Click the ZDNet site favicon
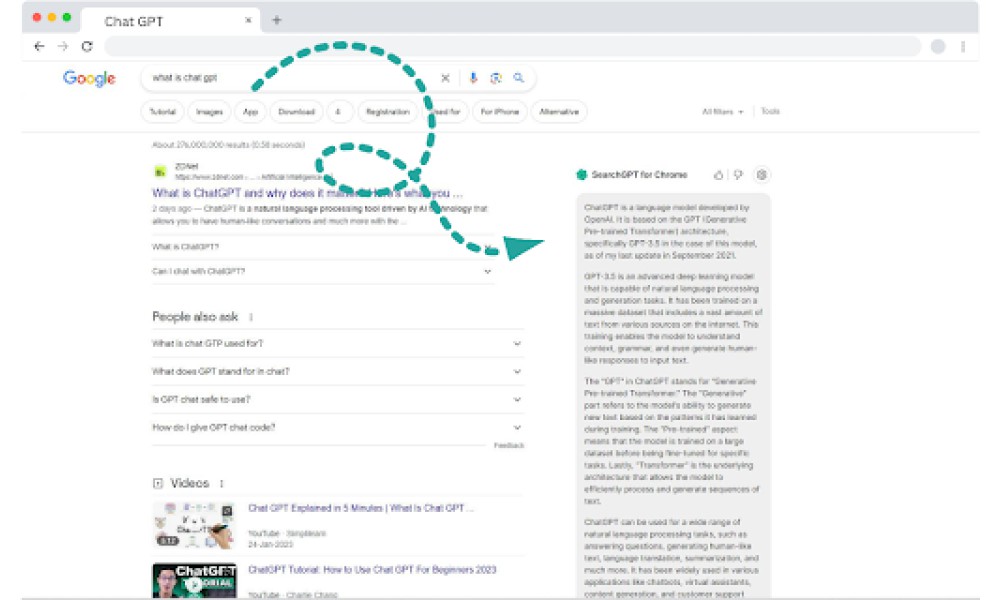 (160, 172)
